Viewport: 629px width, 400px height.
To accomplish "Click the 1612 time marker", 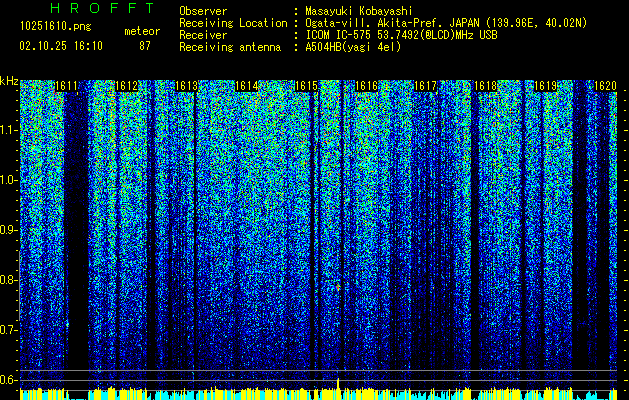I will [x=126, y=86].
